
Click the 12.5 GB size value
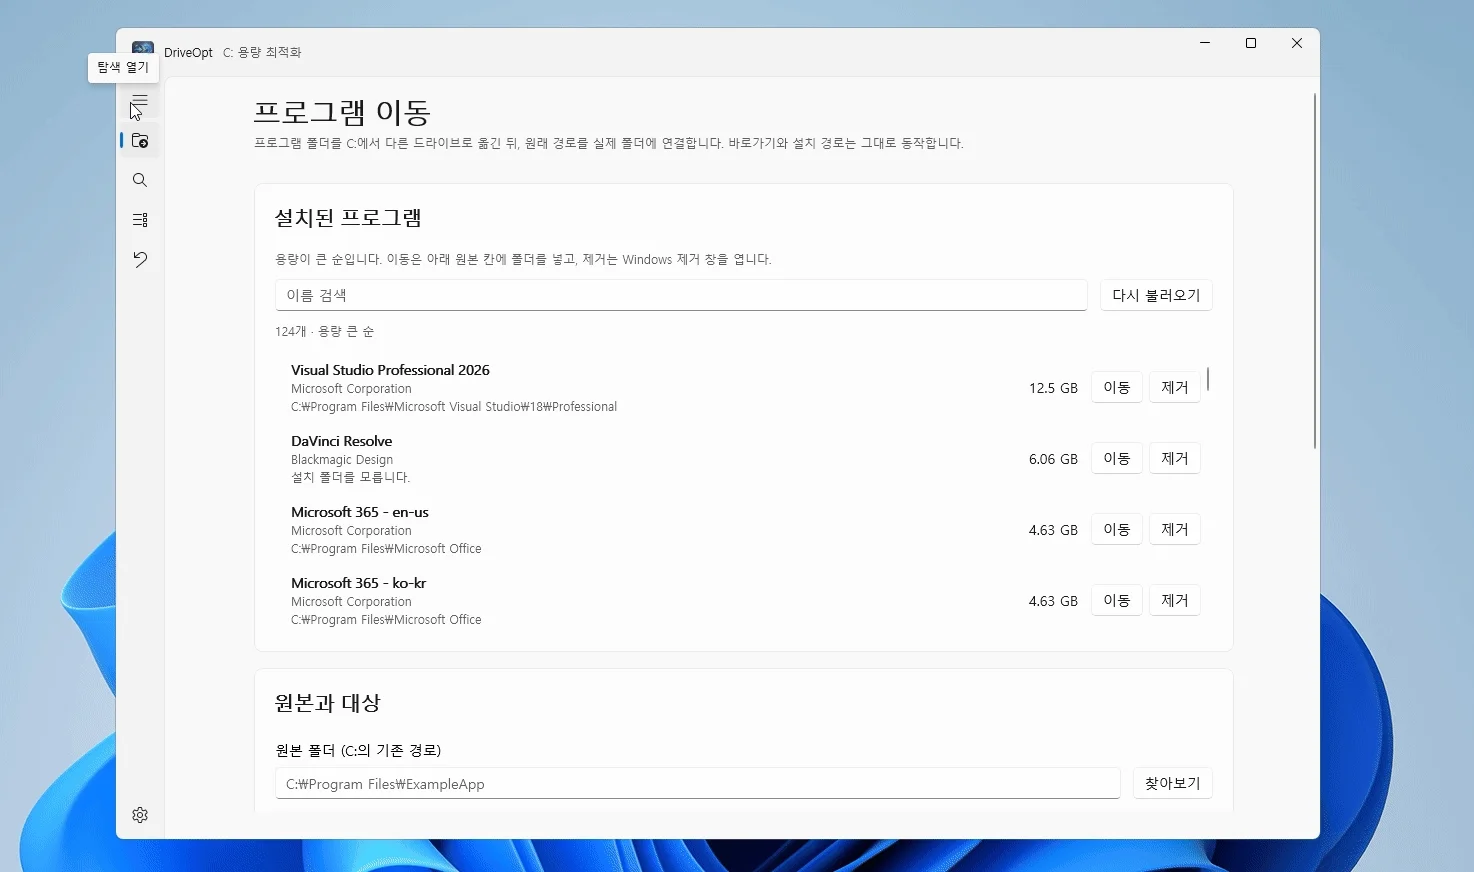[x=1053, y=388]
